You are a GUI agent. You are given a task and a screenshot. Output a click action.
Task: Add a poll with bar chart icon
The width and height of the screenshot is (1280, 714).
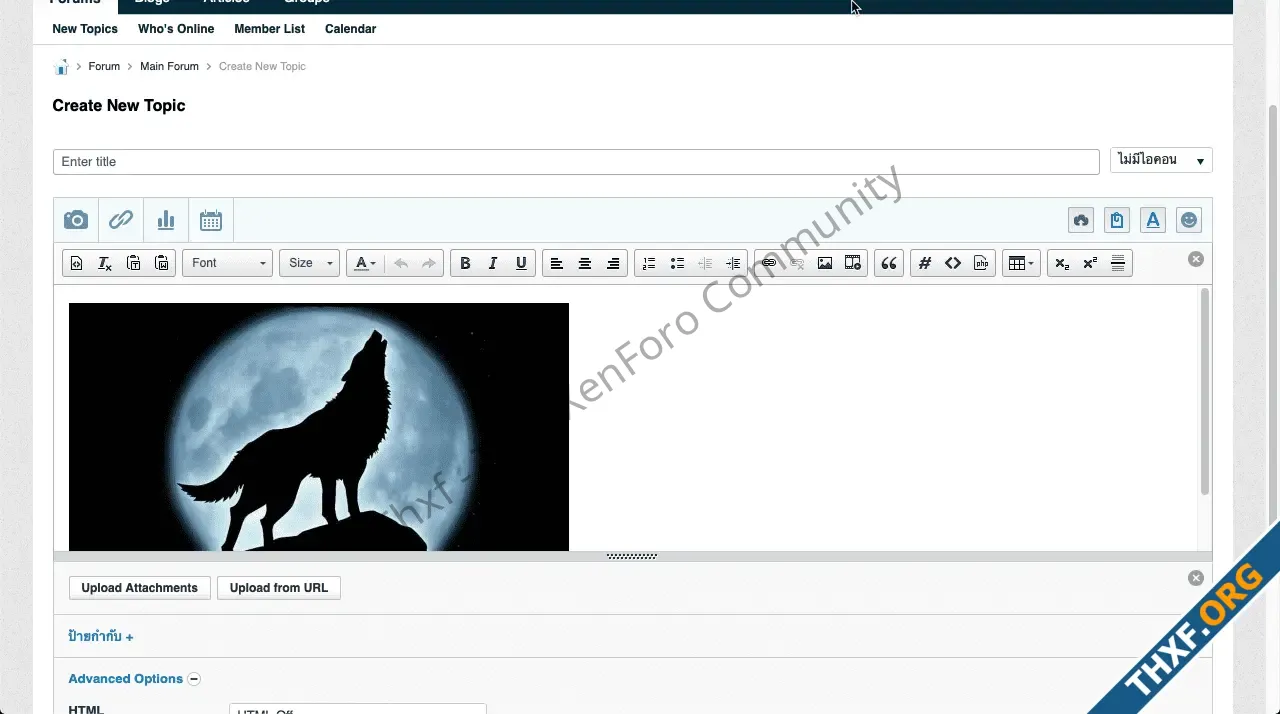(x=166, y=220)
